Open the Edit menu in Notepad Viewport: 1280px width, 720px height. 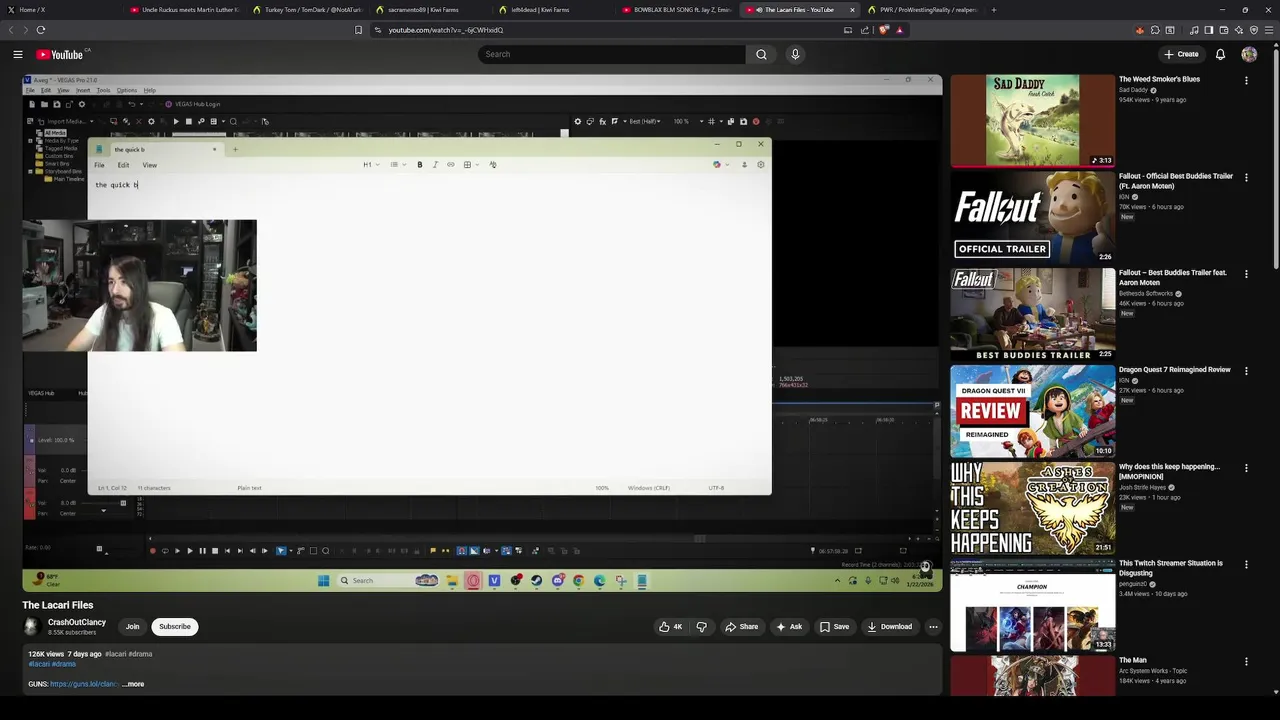tap(123, 165)
